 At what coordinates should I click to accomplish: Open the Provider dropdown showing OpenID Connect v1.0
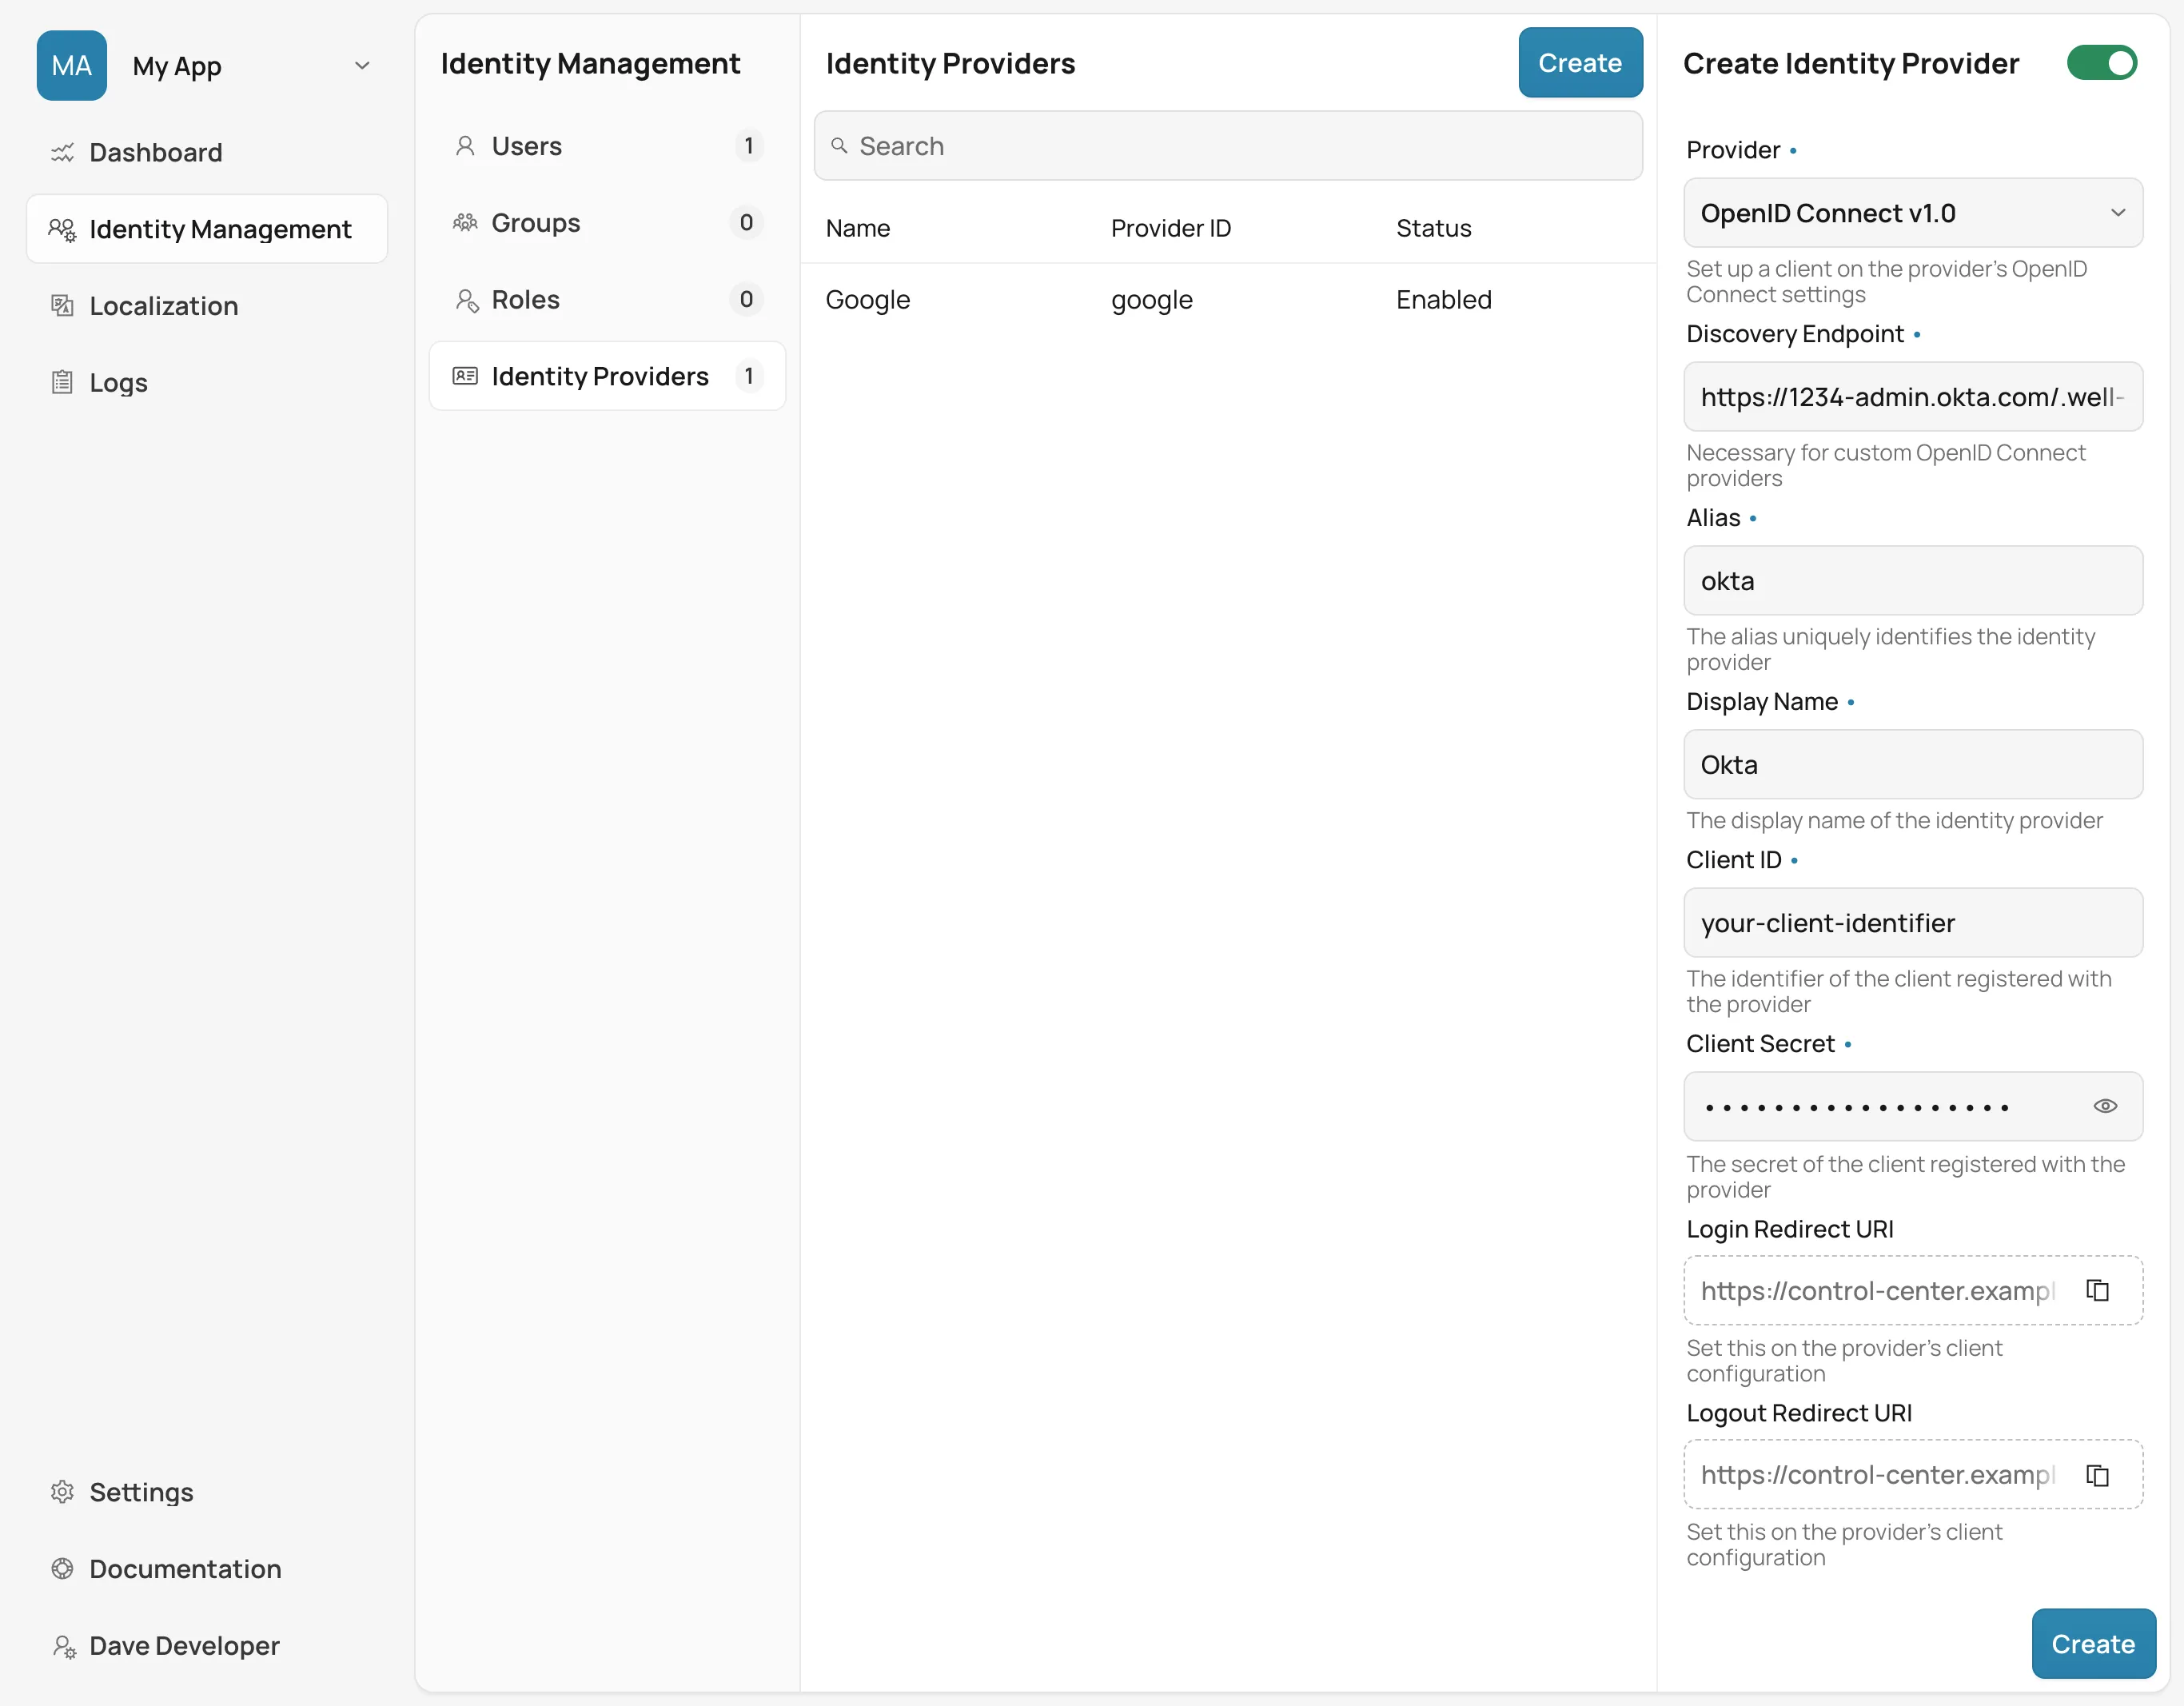click(1912, 213)
